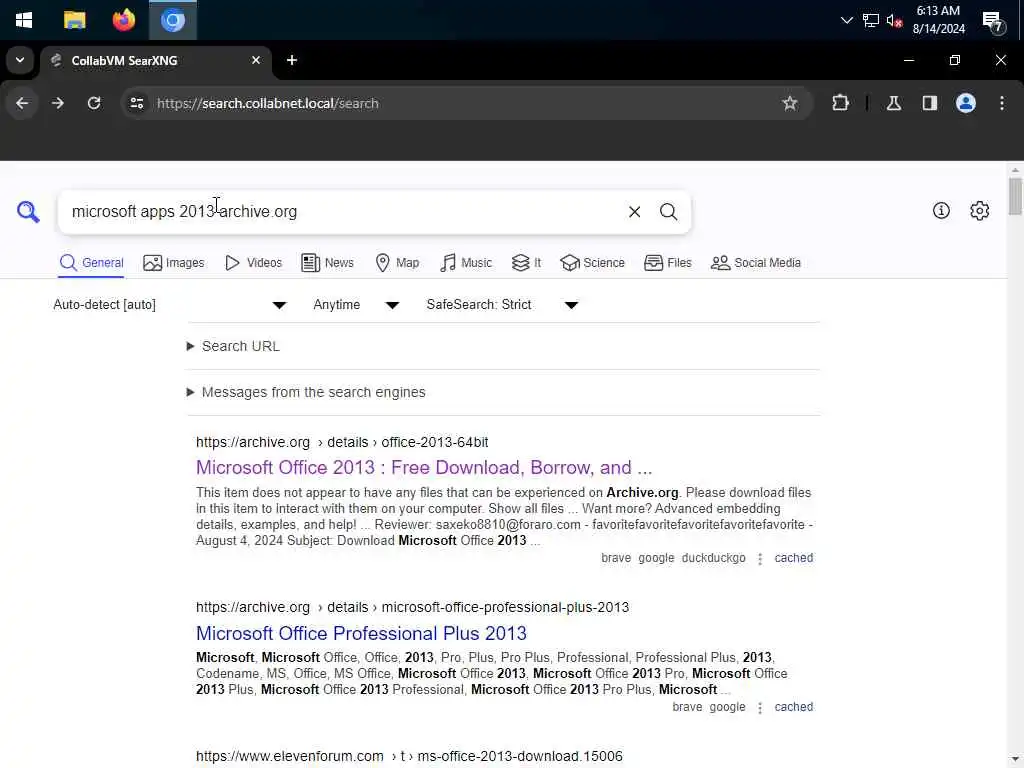
Task: Open File Explorer from the taskbar
Action: click(74, 20)
